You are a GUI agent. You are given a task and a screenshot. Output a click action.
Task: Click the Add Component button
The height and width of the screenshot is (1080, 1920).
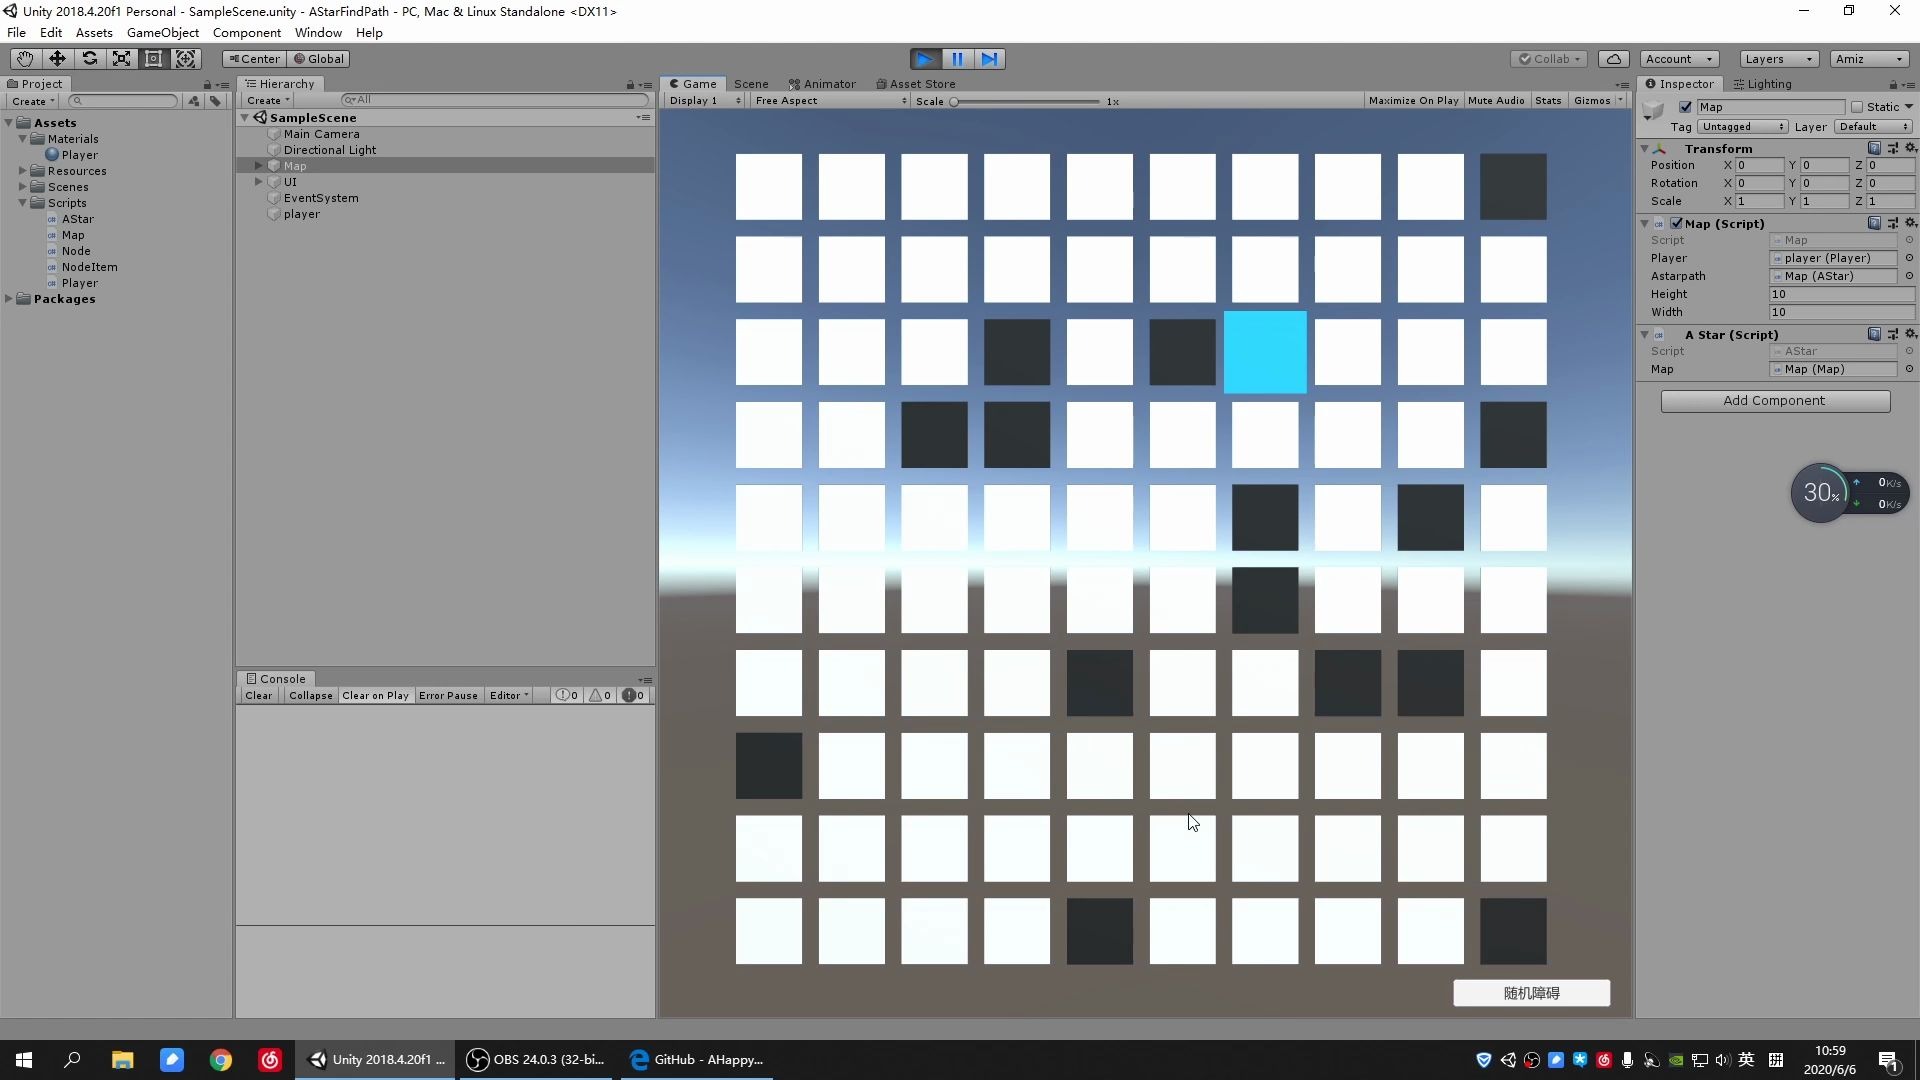[x=1775, y=401]
